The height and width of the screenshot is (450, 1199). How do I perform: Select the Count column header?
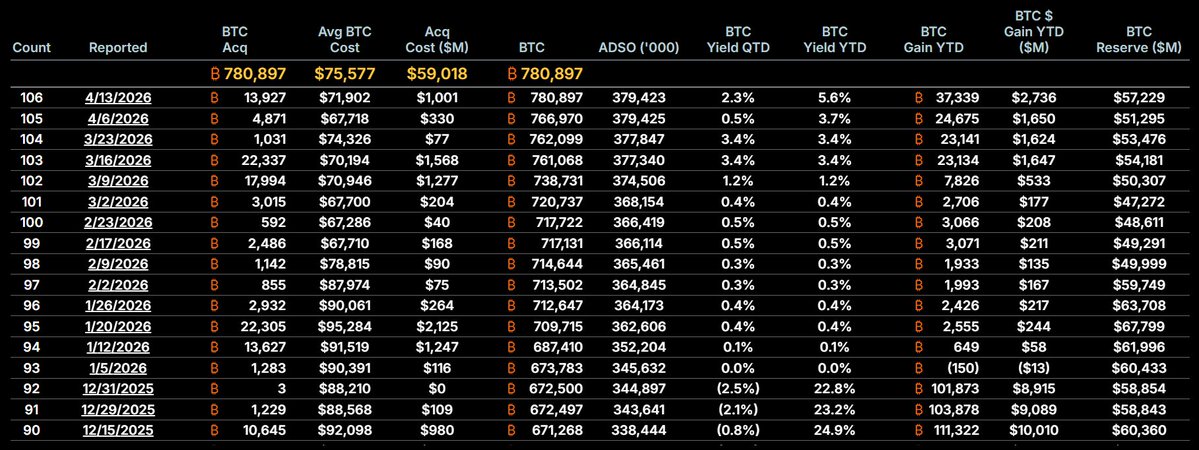[x=32, y=47]
